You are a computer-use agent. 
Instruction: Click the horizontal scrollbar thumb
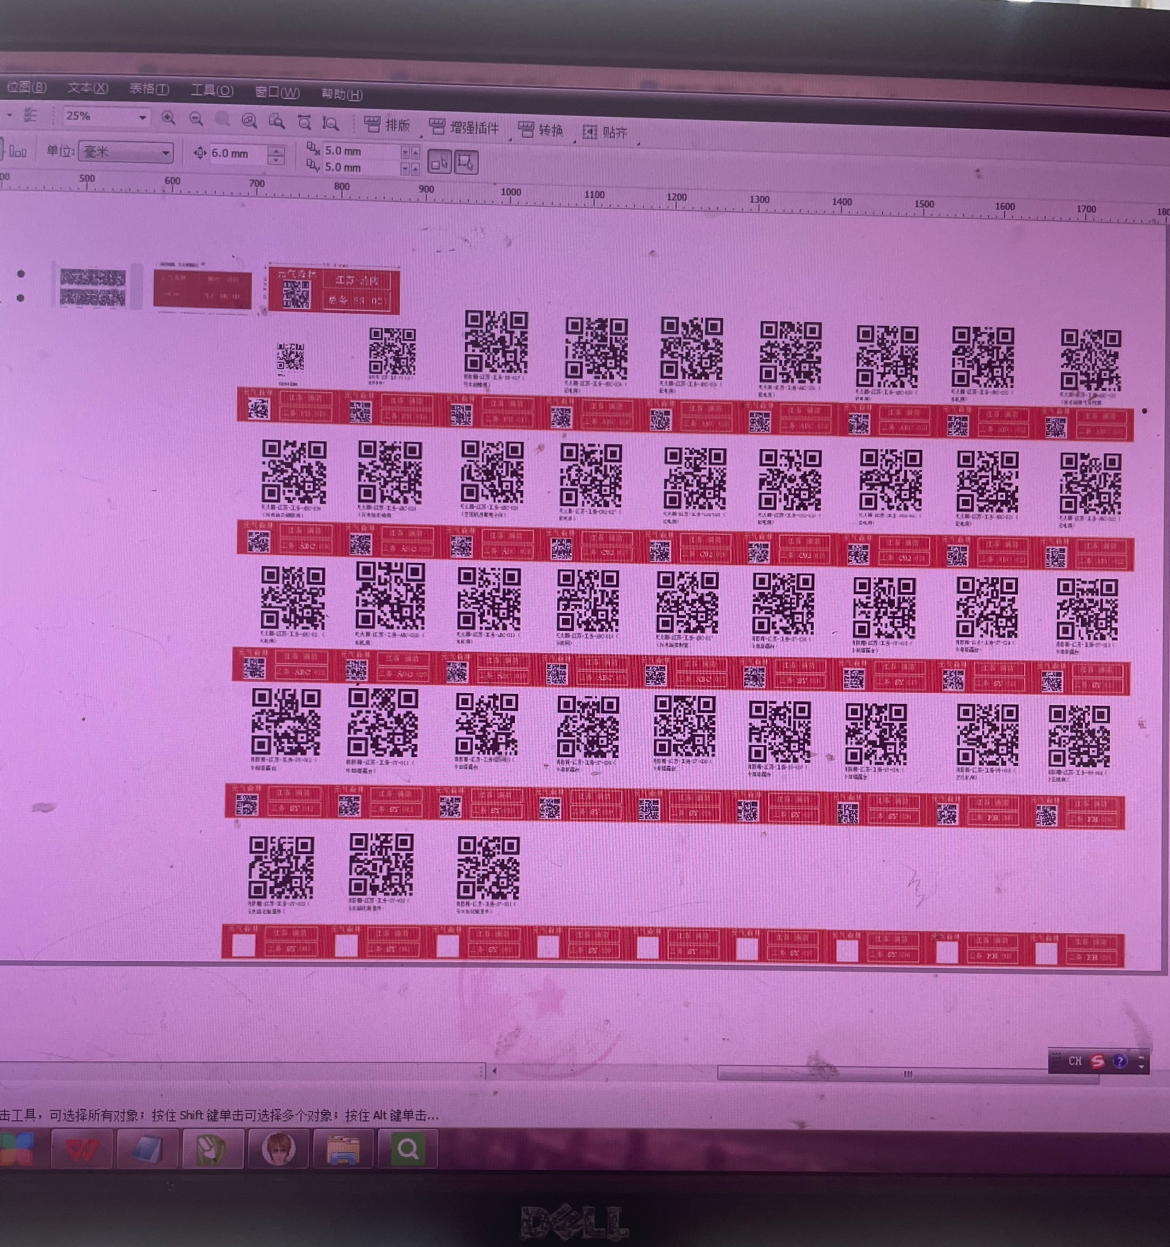pyautogui.click(x=906, y=1074)
